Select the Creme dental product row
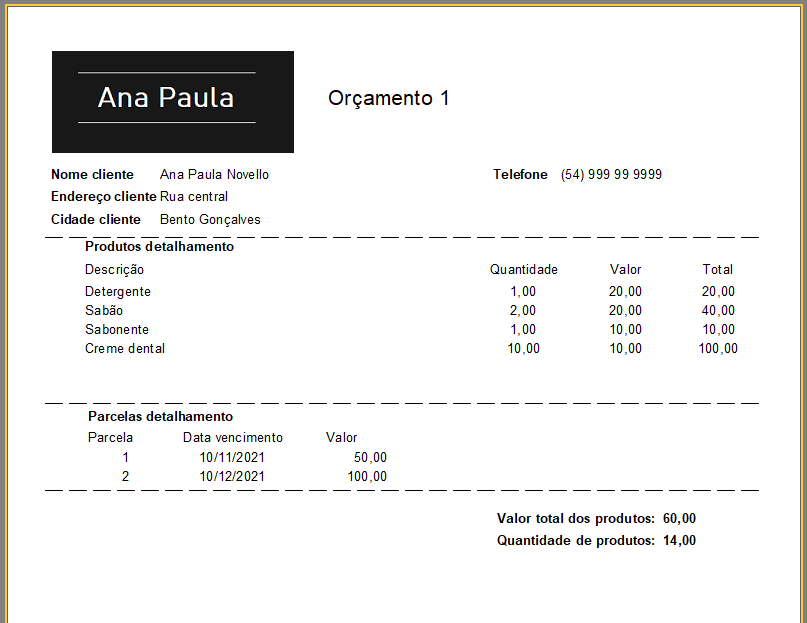 pyautogui.click(x=411, y=349)
